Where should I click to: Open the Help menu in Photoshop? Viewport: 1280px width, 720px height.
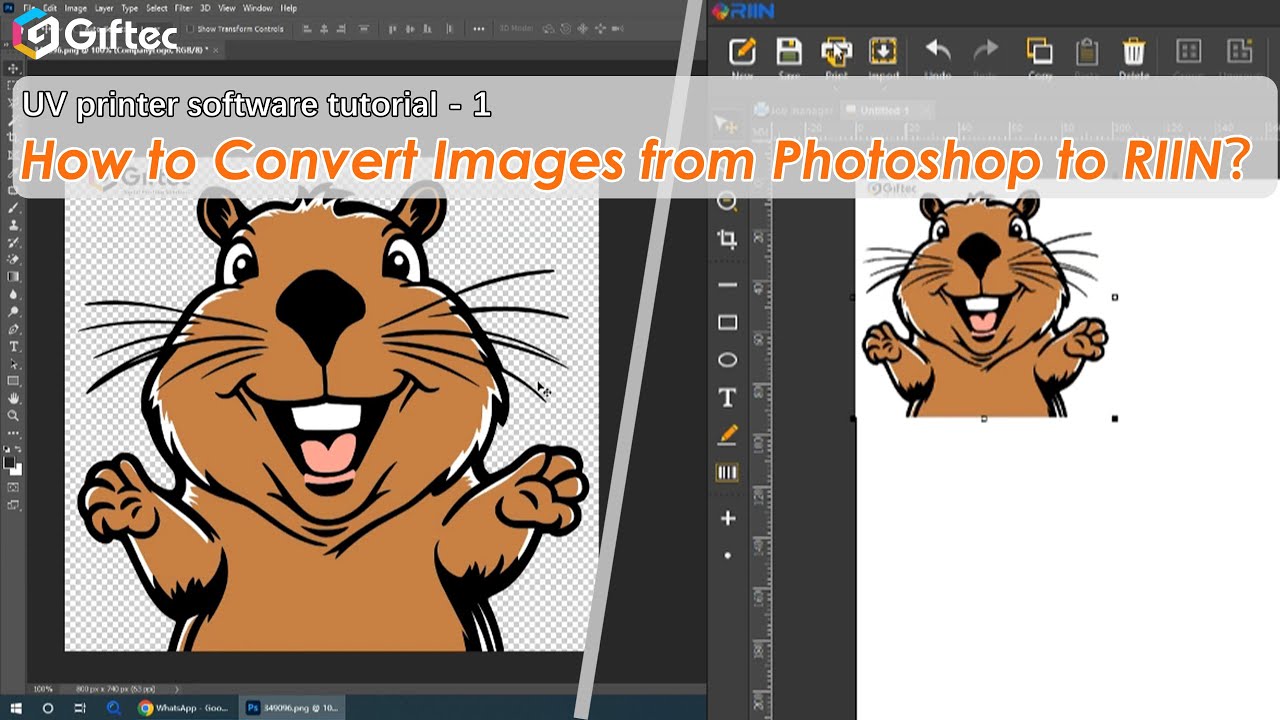click(x=289, y=8)
